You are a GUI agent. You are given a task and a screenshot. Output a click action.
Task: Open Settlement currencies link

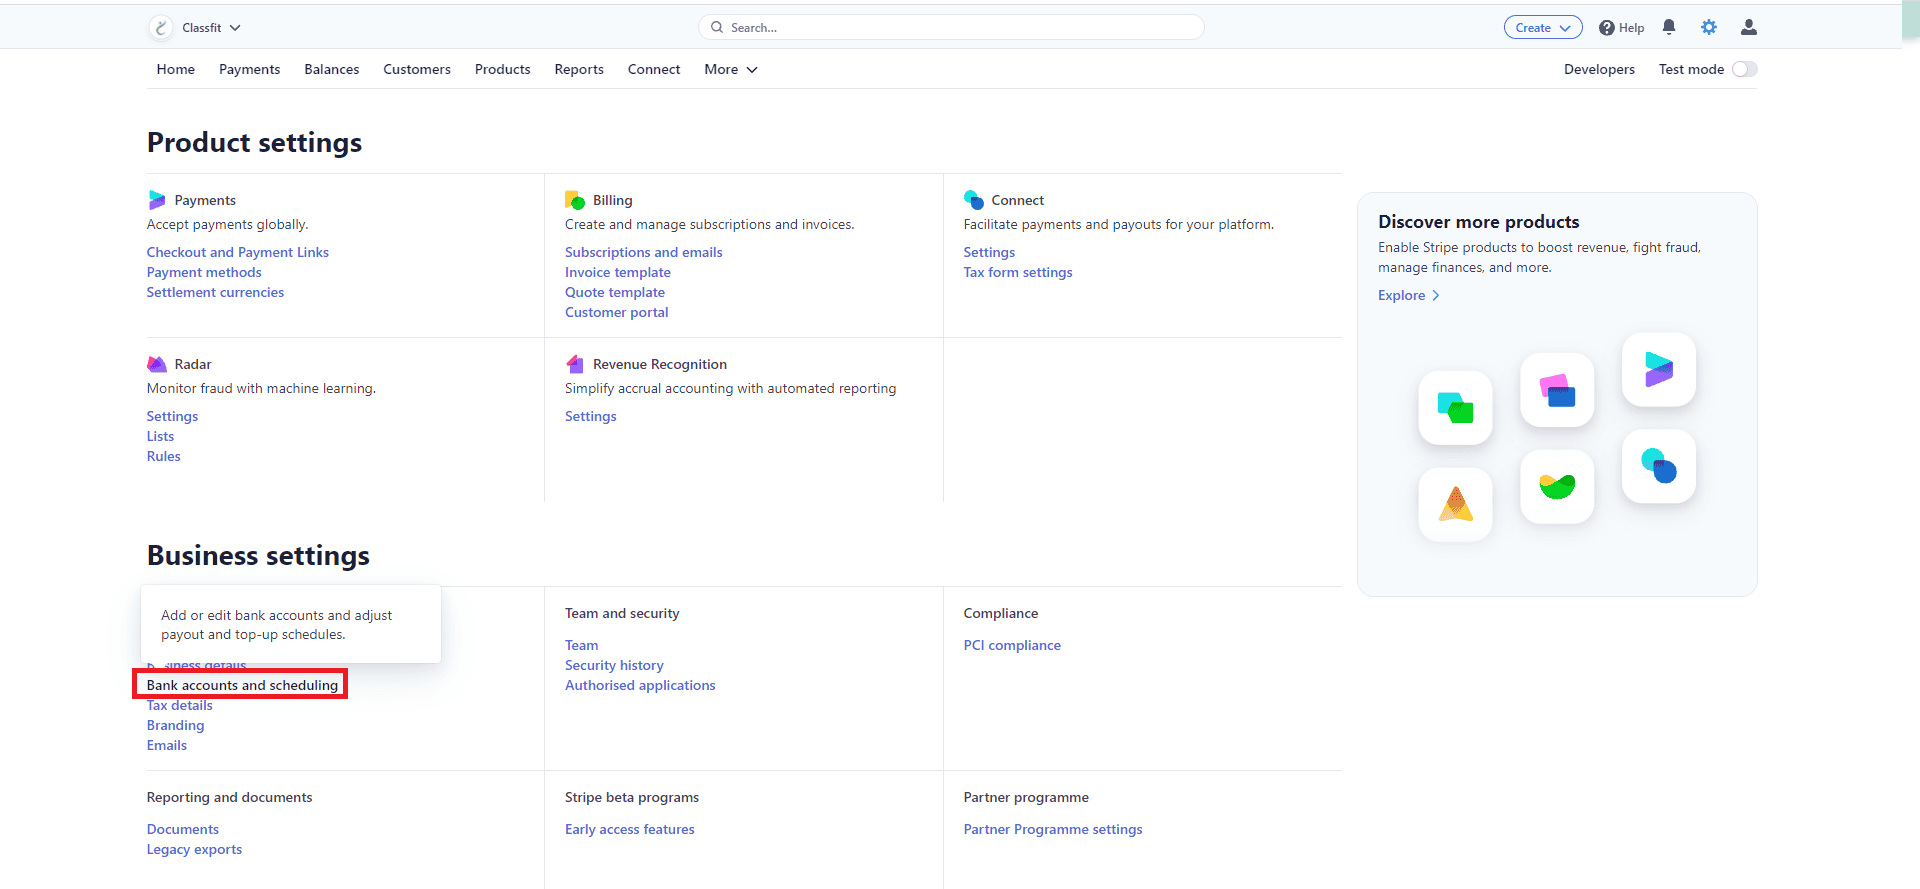[215, 292]
